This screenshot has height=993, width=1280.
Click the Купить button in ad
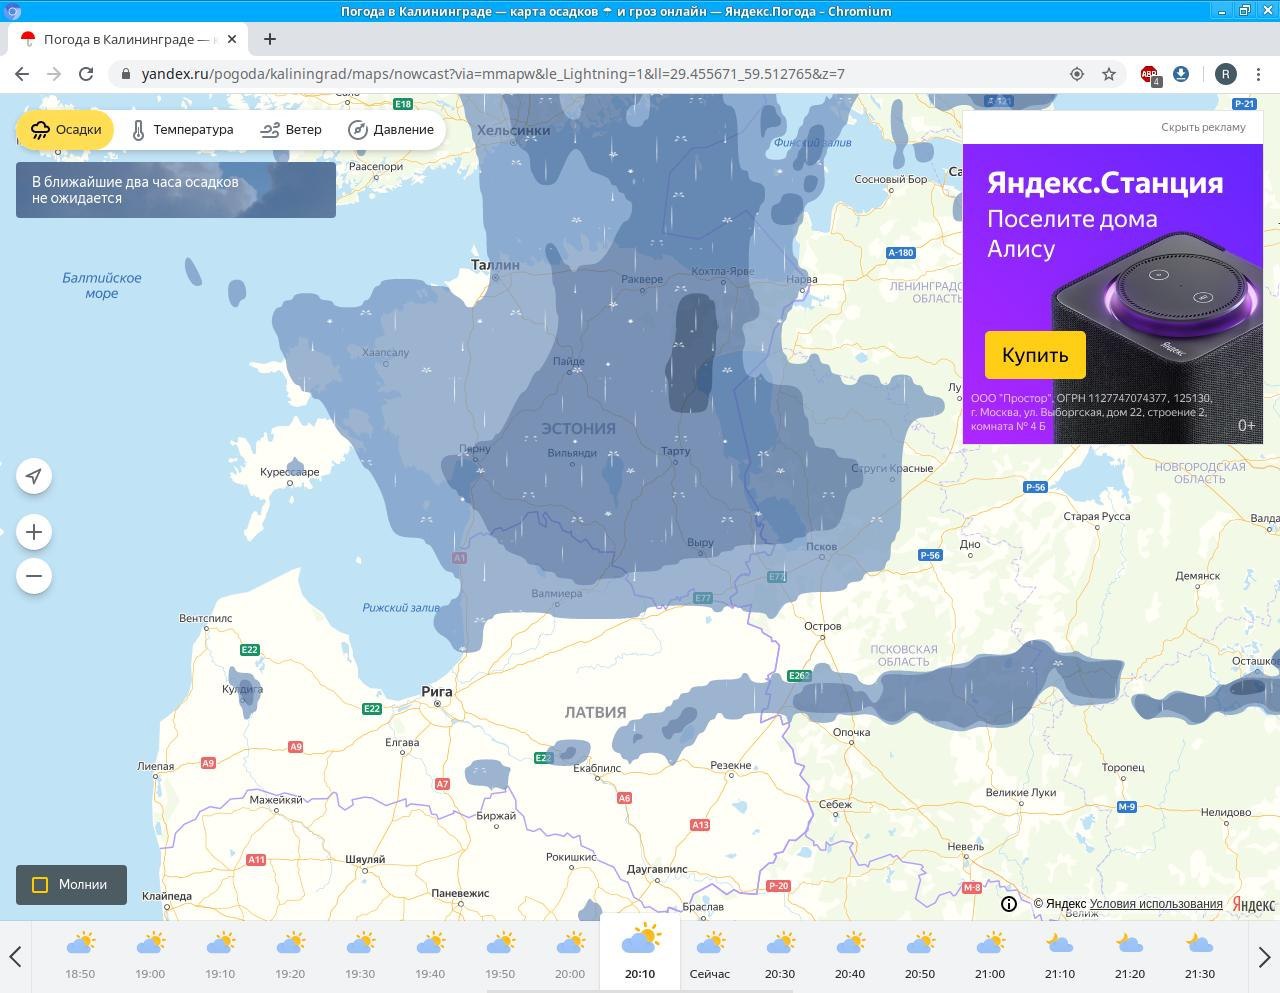[1035, 355]
